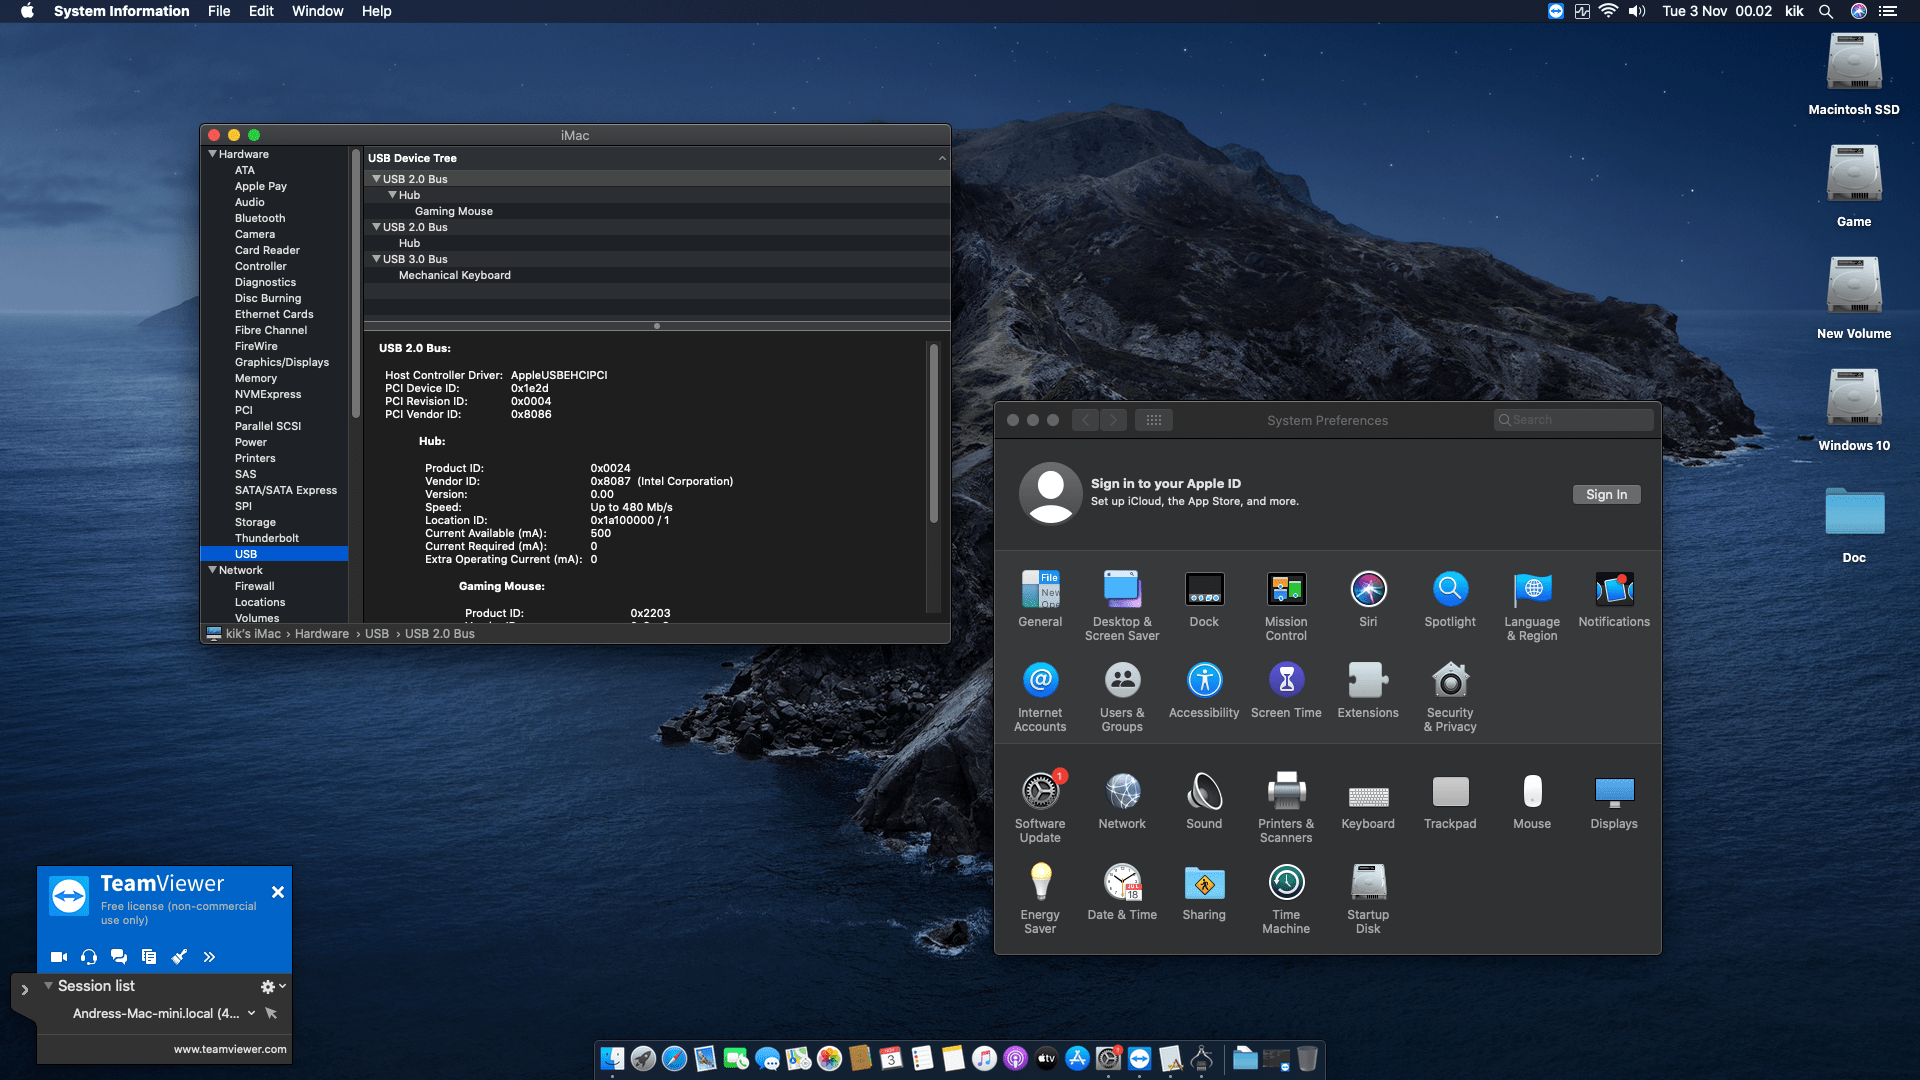The height and width of the screenshot is (1080, 1920).
Task: Start a video call in TeamViewer
Action: [x=59, y=957]
